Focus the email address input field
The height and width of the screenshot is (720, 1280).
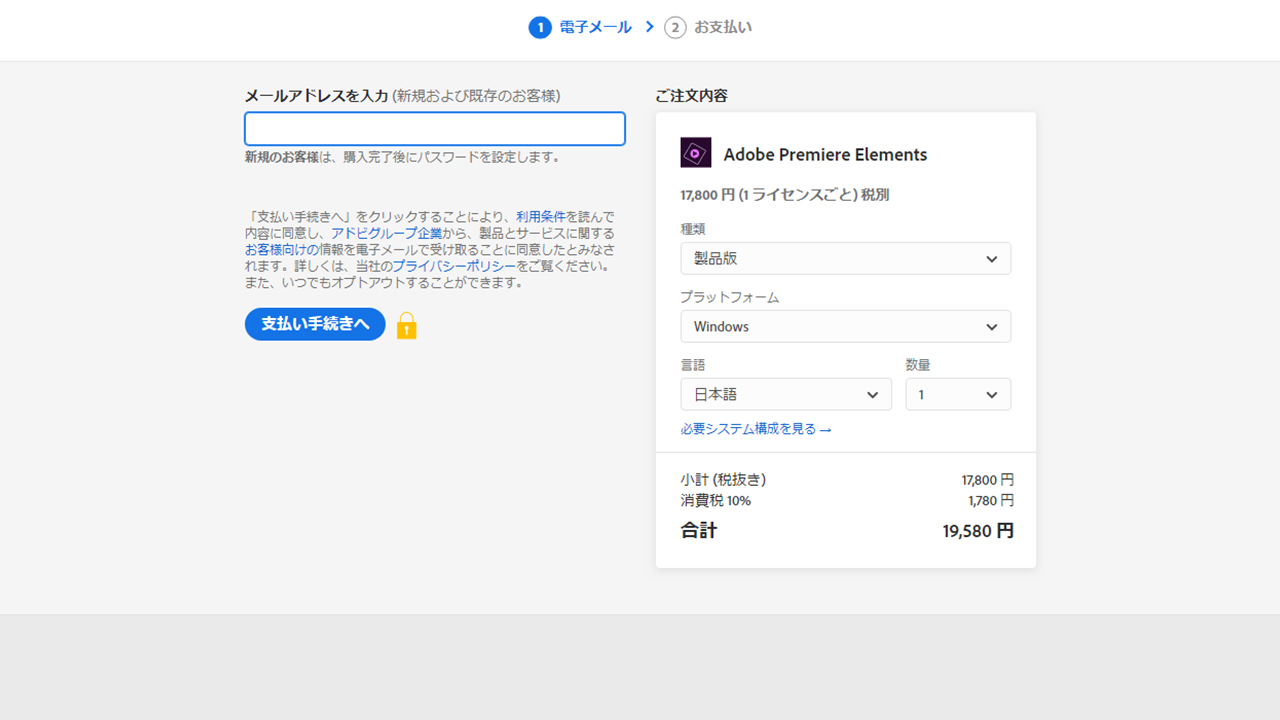[435, 129]
